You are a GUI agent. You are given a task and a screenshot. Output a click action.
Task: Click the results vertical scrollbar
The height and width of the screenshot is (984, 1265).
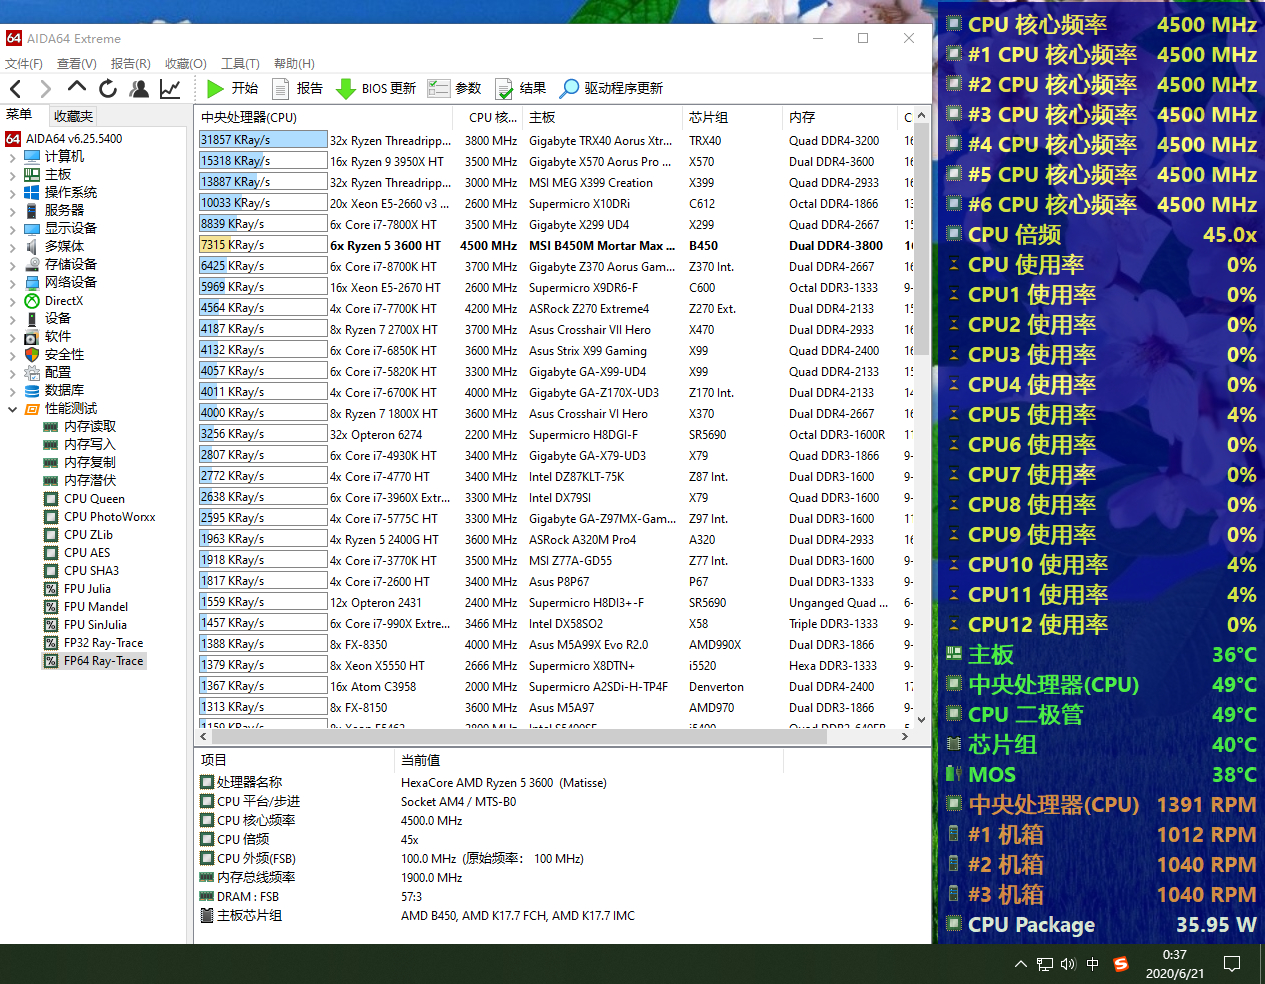(x=922, y=240)
